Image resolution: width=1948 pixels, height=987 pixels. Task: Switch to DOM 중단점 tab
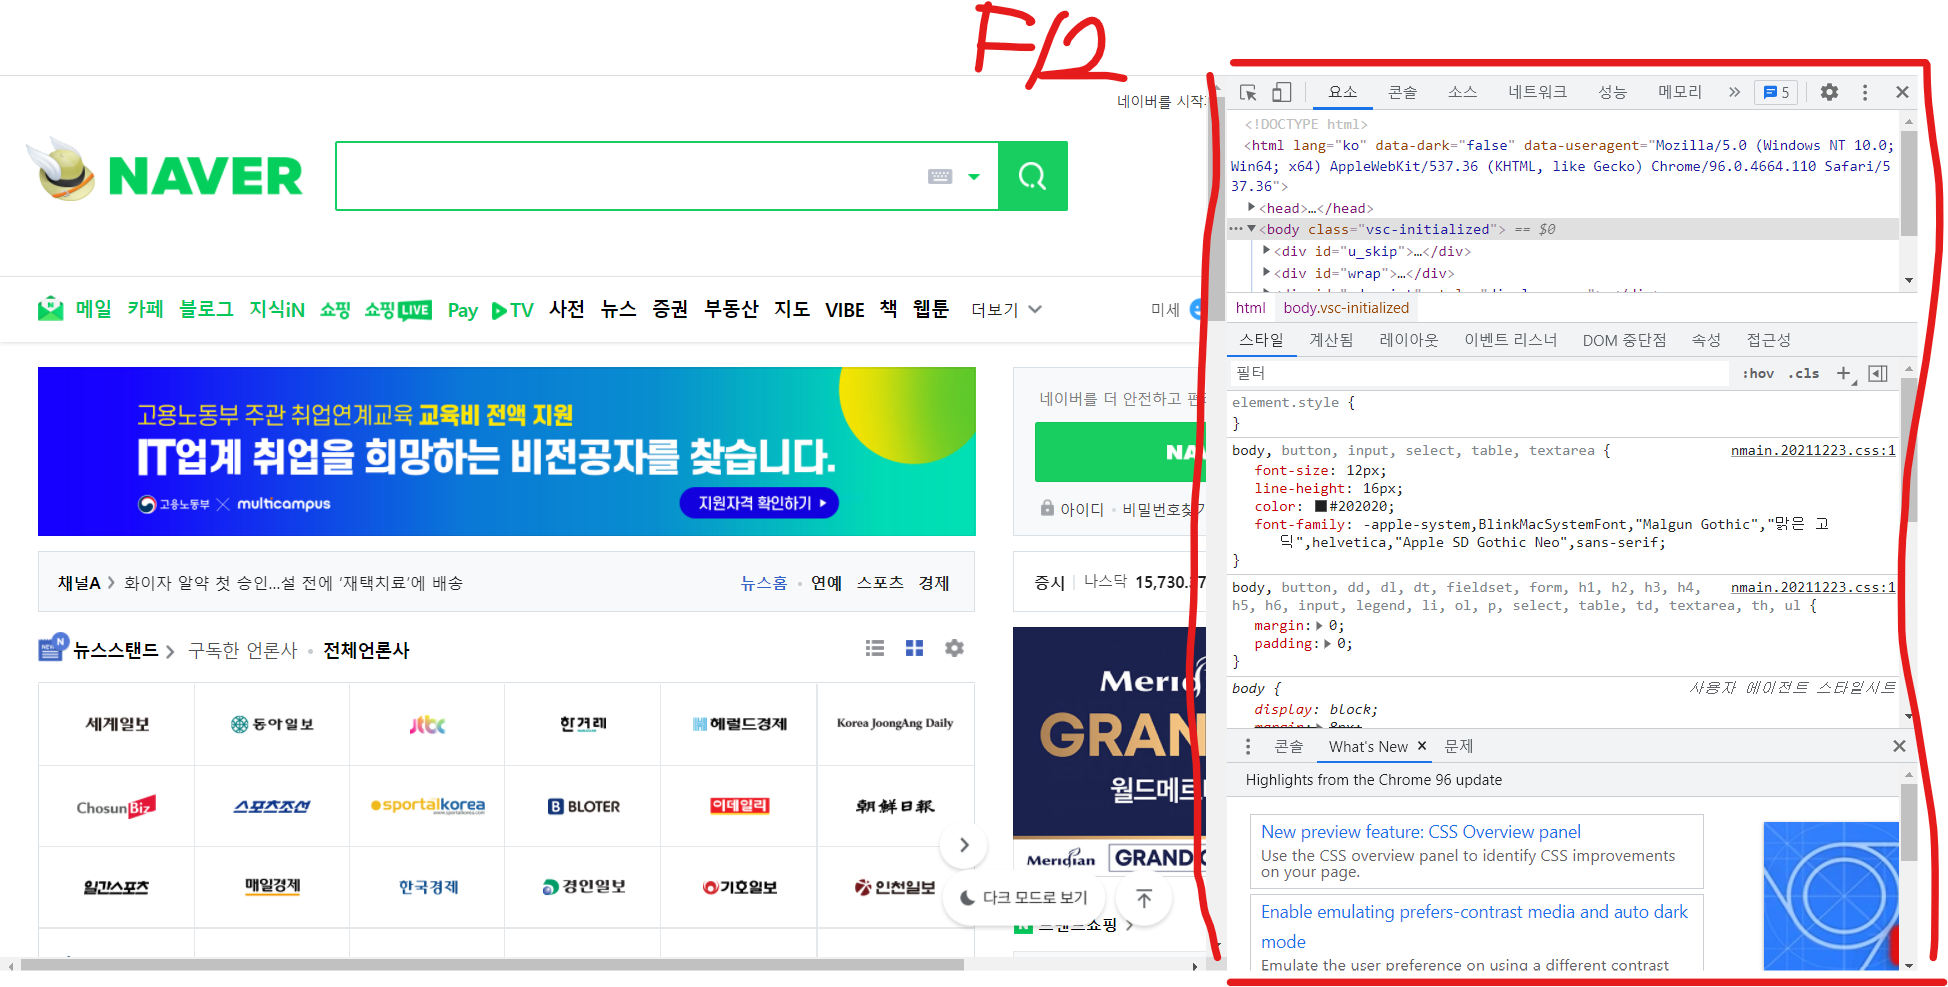pyautogui.click(x=1624, y=340)
